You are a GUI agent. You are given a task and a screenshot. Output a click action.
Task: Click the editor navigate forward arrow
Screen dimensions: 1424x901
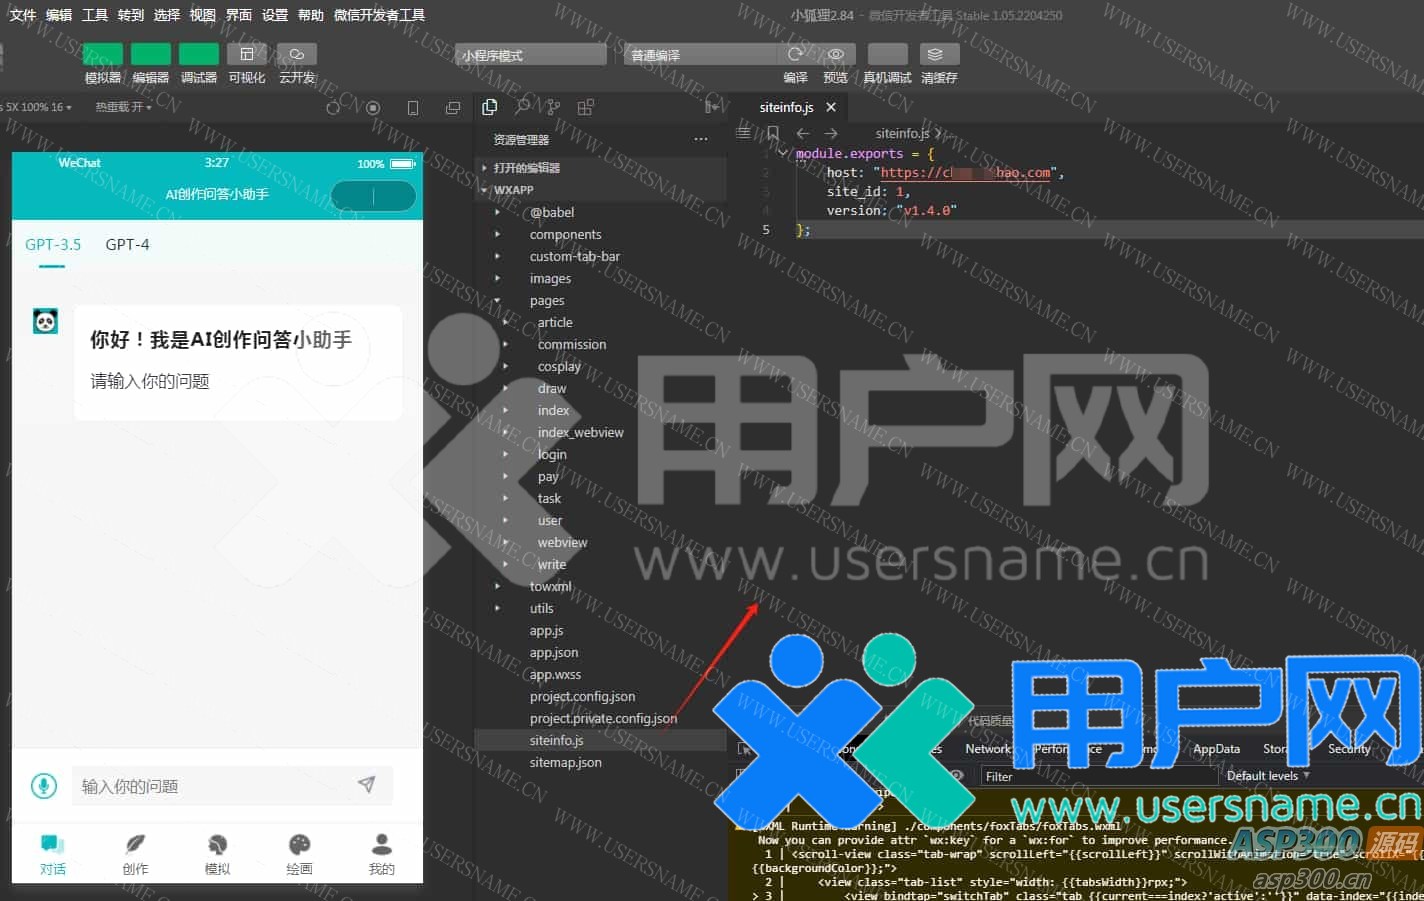830,133
